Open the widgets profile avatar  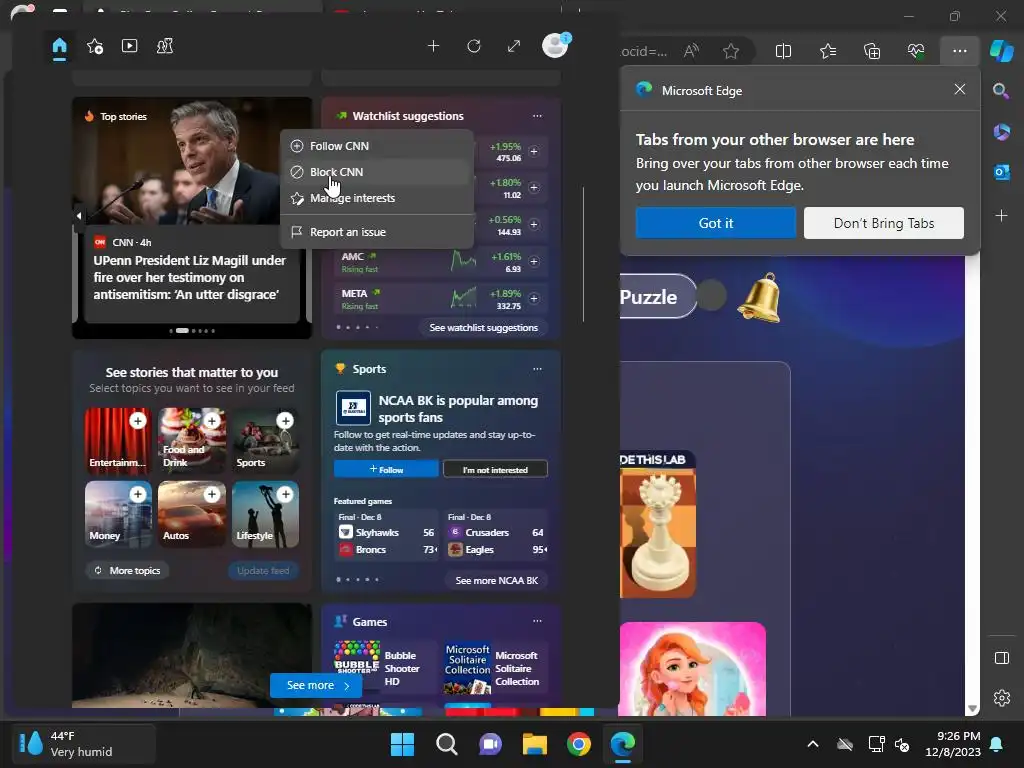pos(556,46)
